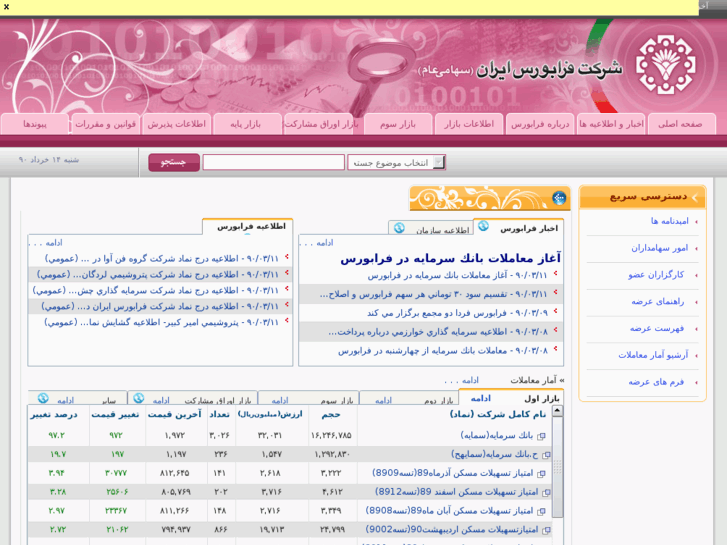Open notice پتروشيمي امير كبير اطلاعيه گشايش

pyautogui.click(x=161, y=322)
